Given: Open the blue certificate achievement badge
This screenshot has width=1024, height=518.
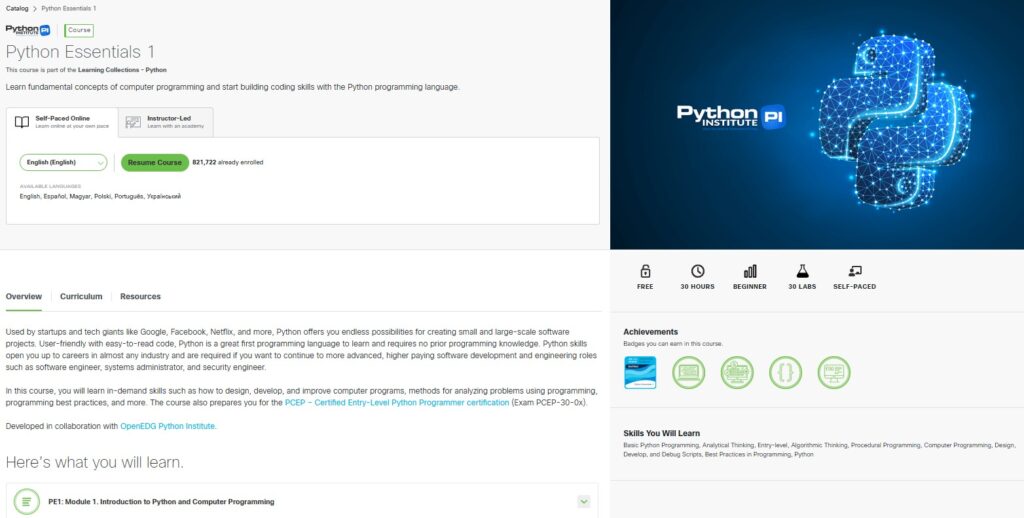Looking at the screenshot, I should [640, 372].
